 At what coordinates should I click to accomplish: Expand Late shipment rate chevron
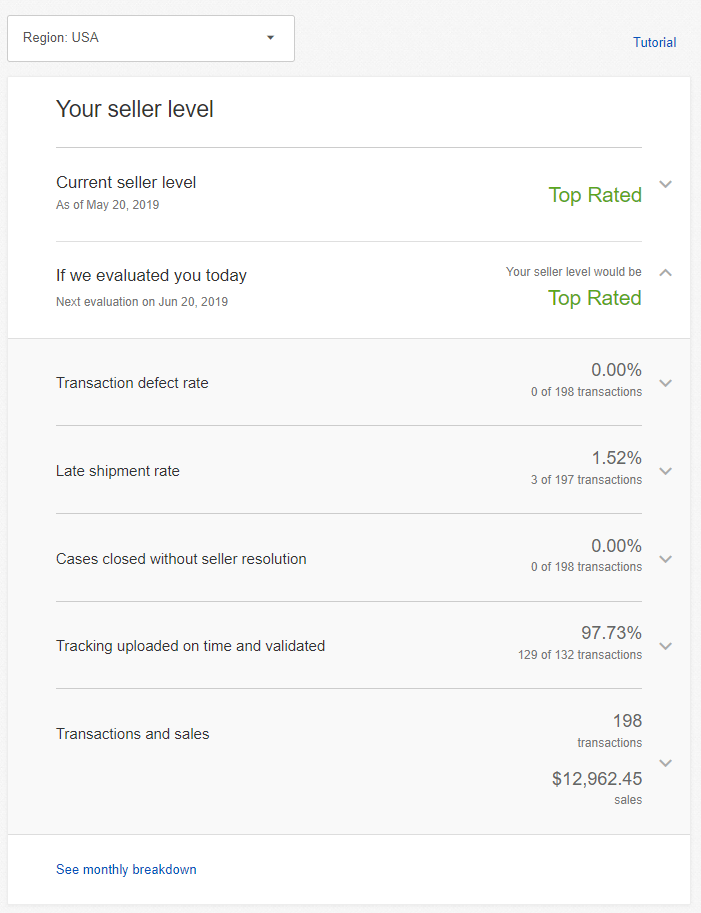pyautogui.click(x=666, y=471)
